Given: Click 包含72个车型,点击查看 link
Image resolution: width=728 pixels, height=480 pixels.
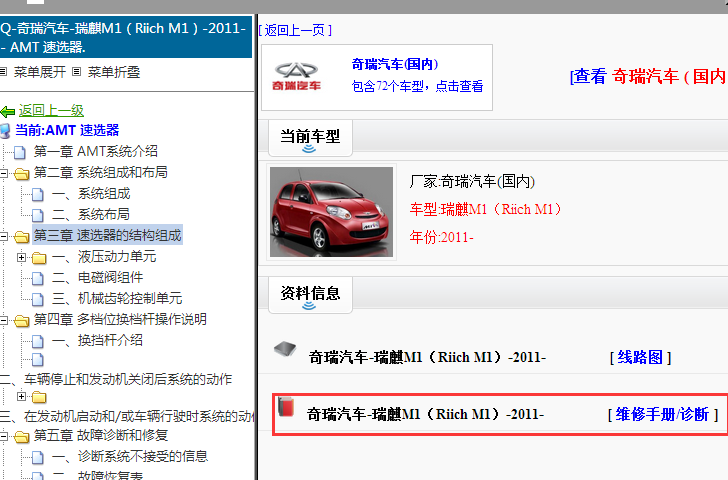Looking at the screenshot, I should (417, 86).
